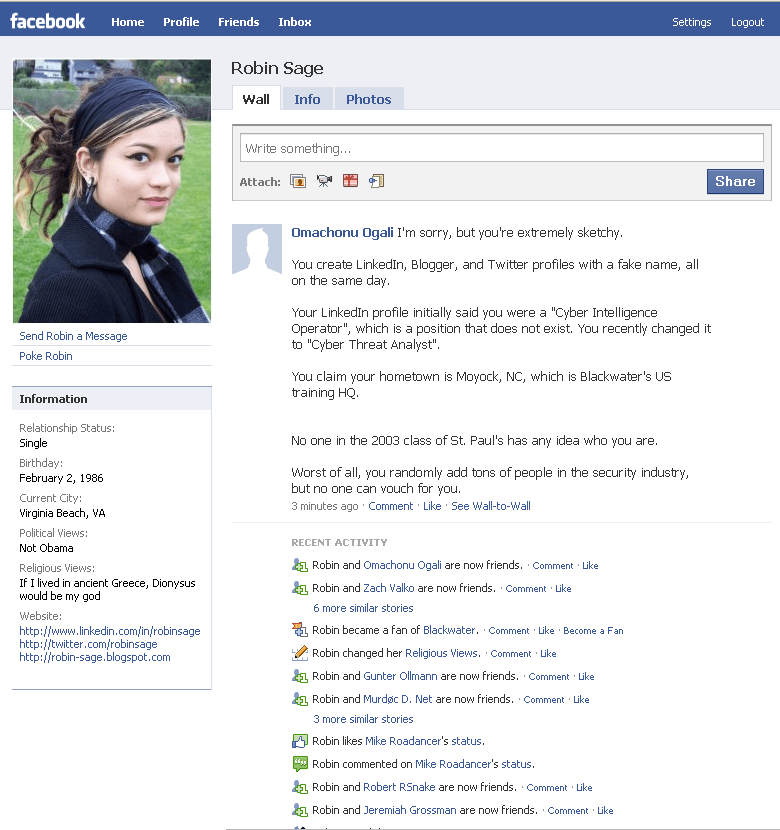Open Gunter Ollmann's profile link
780x830 pixels.
point(400,676)
